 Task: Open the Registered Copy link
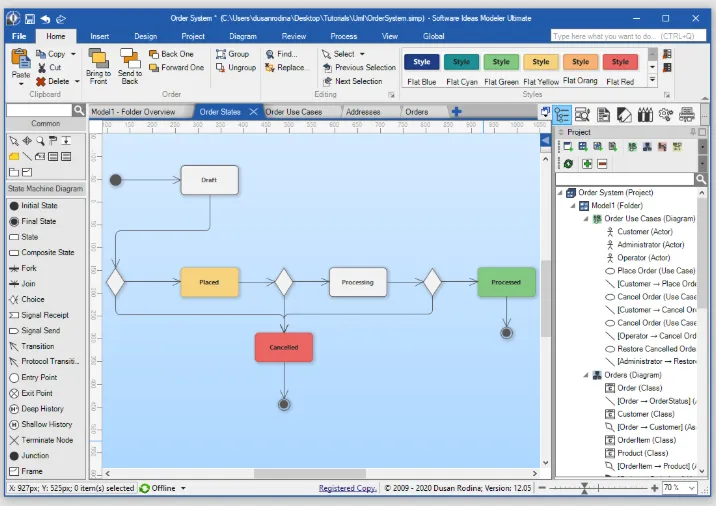click(x=347, y=488)
